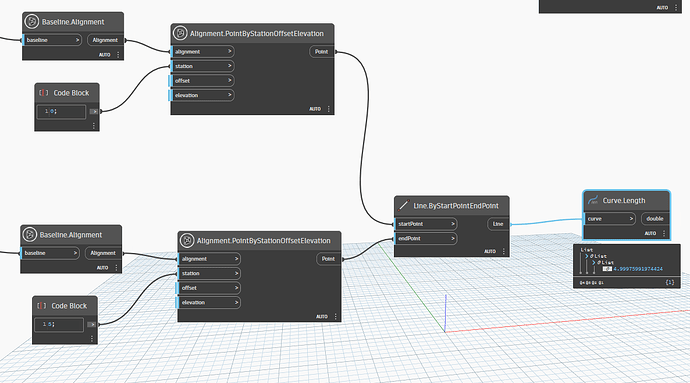
Task: Click the bottom Code Block bracket icon
Action: click(x=41, y=306)
